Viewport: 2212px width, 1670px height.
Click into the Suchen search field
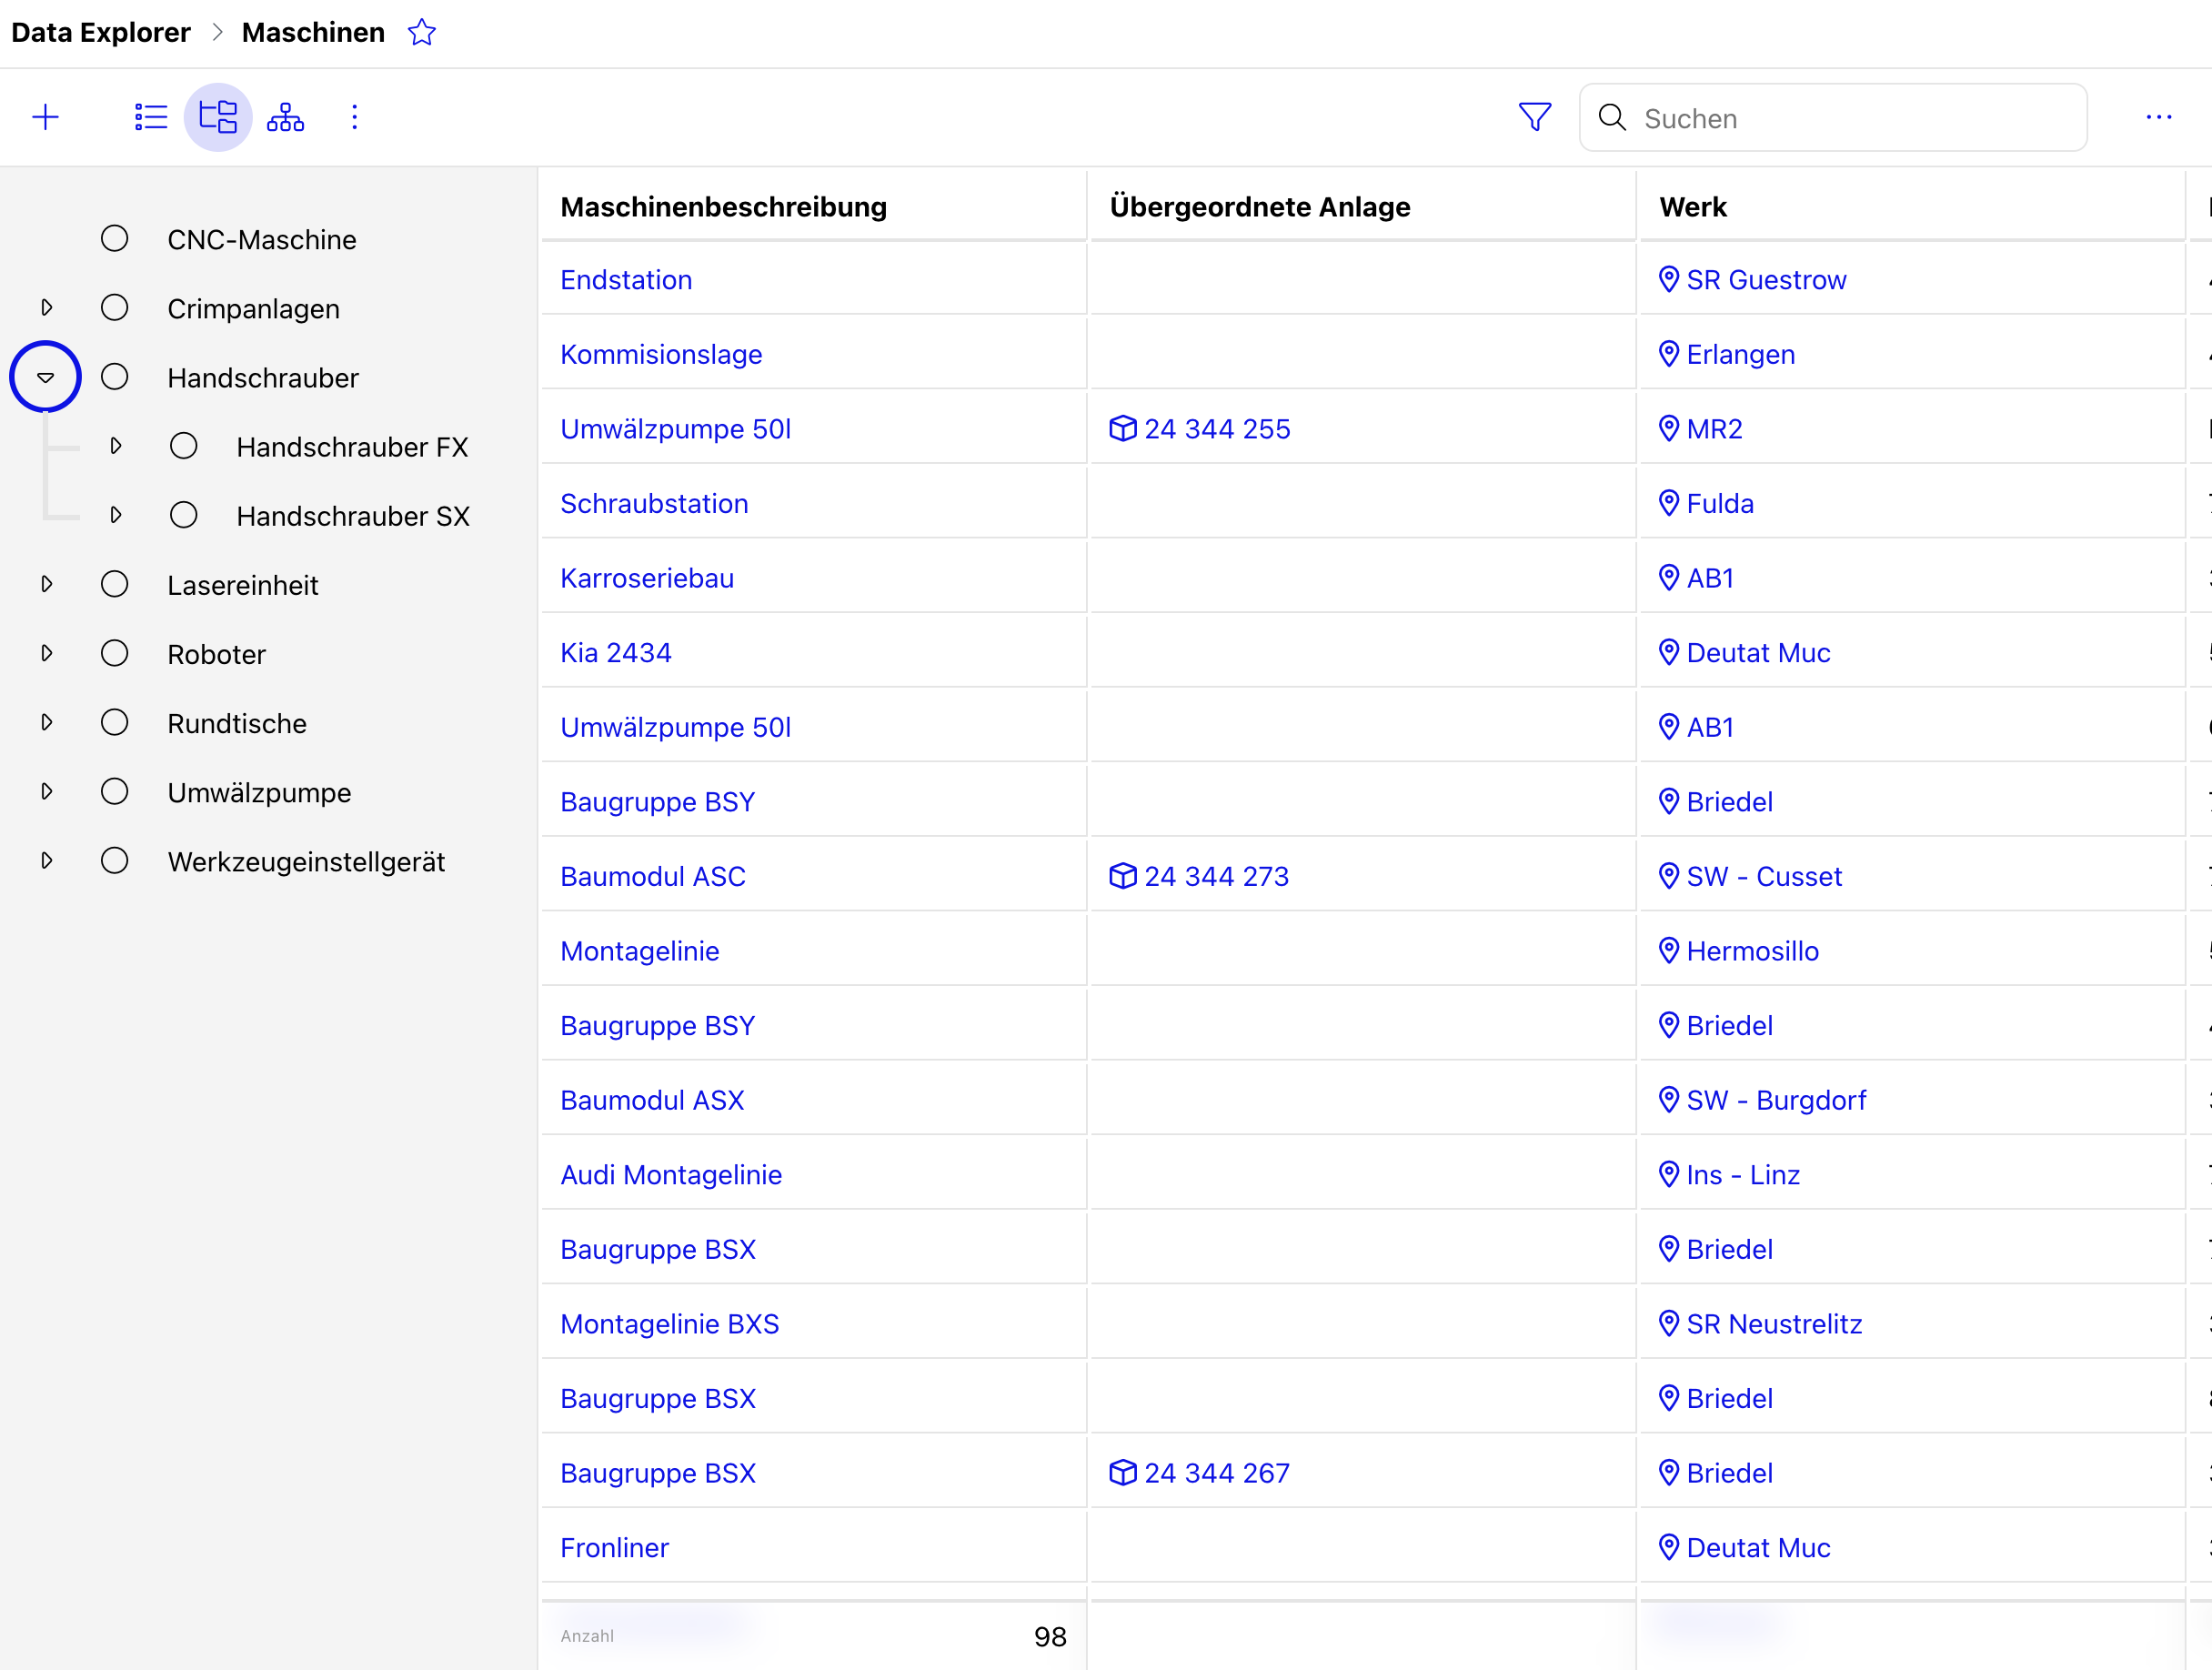click(x=1833, y=118)
